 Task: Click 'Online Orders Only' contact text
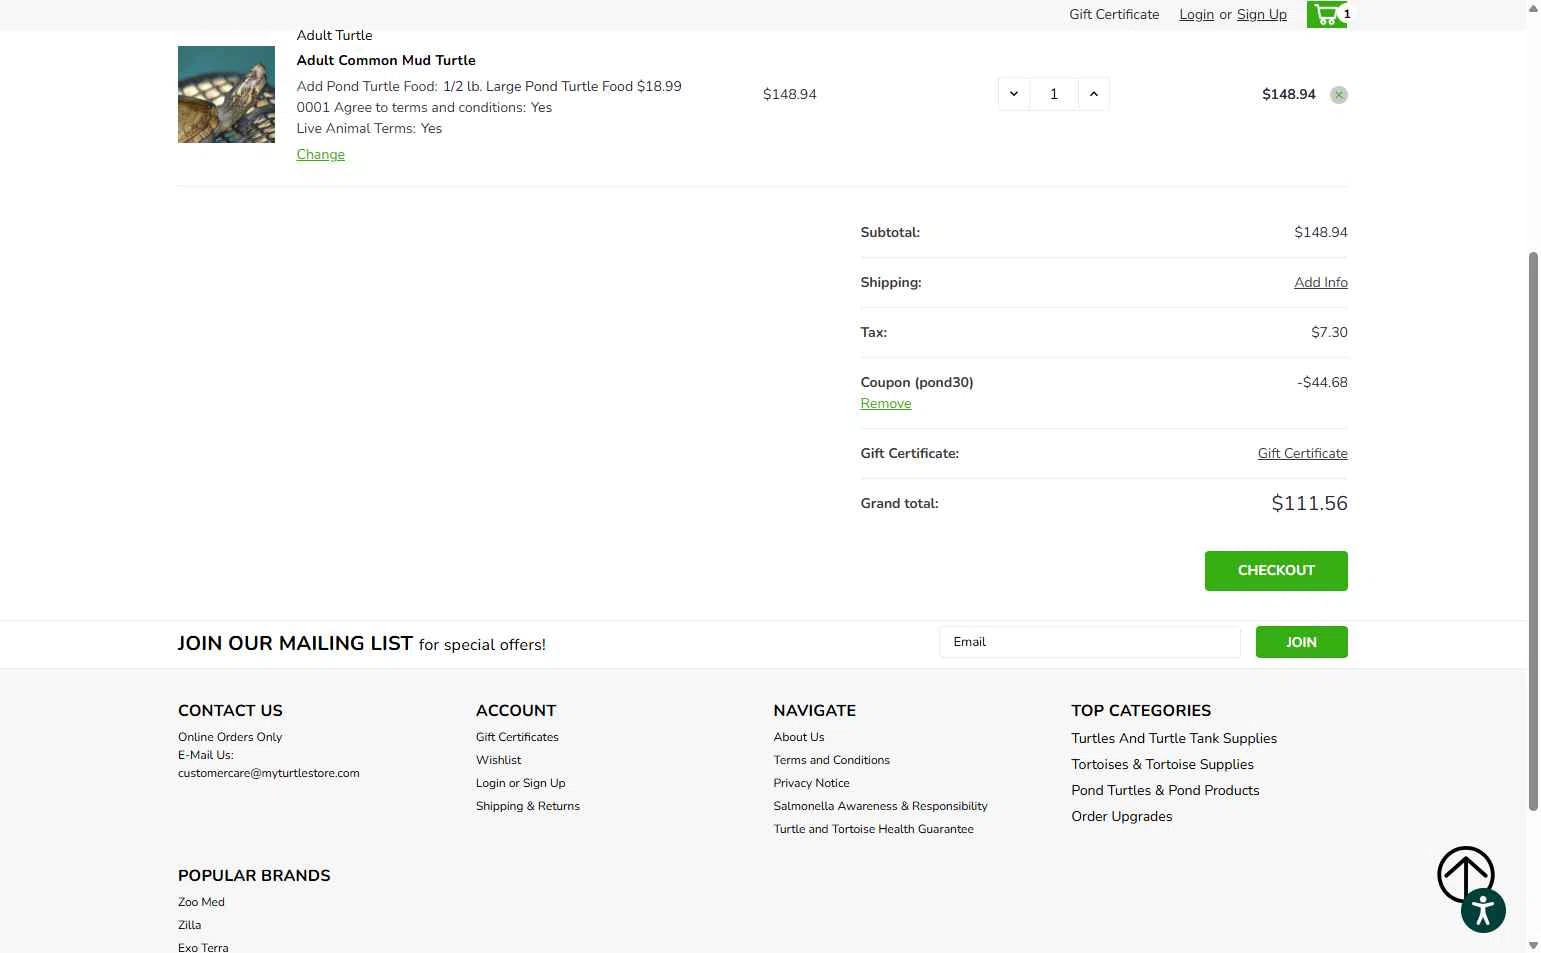pos(230,737)
